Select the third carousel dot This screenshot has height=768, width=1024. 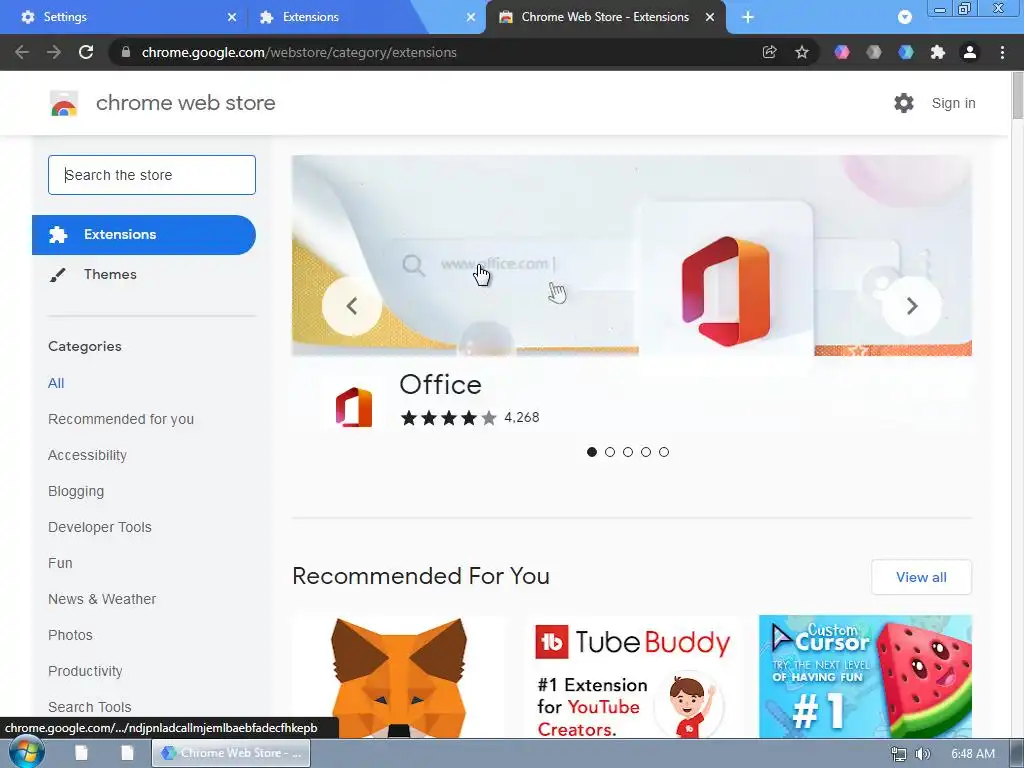pos(628,452)
